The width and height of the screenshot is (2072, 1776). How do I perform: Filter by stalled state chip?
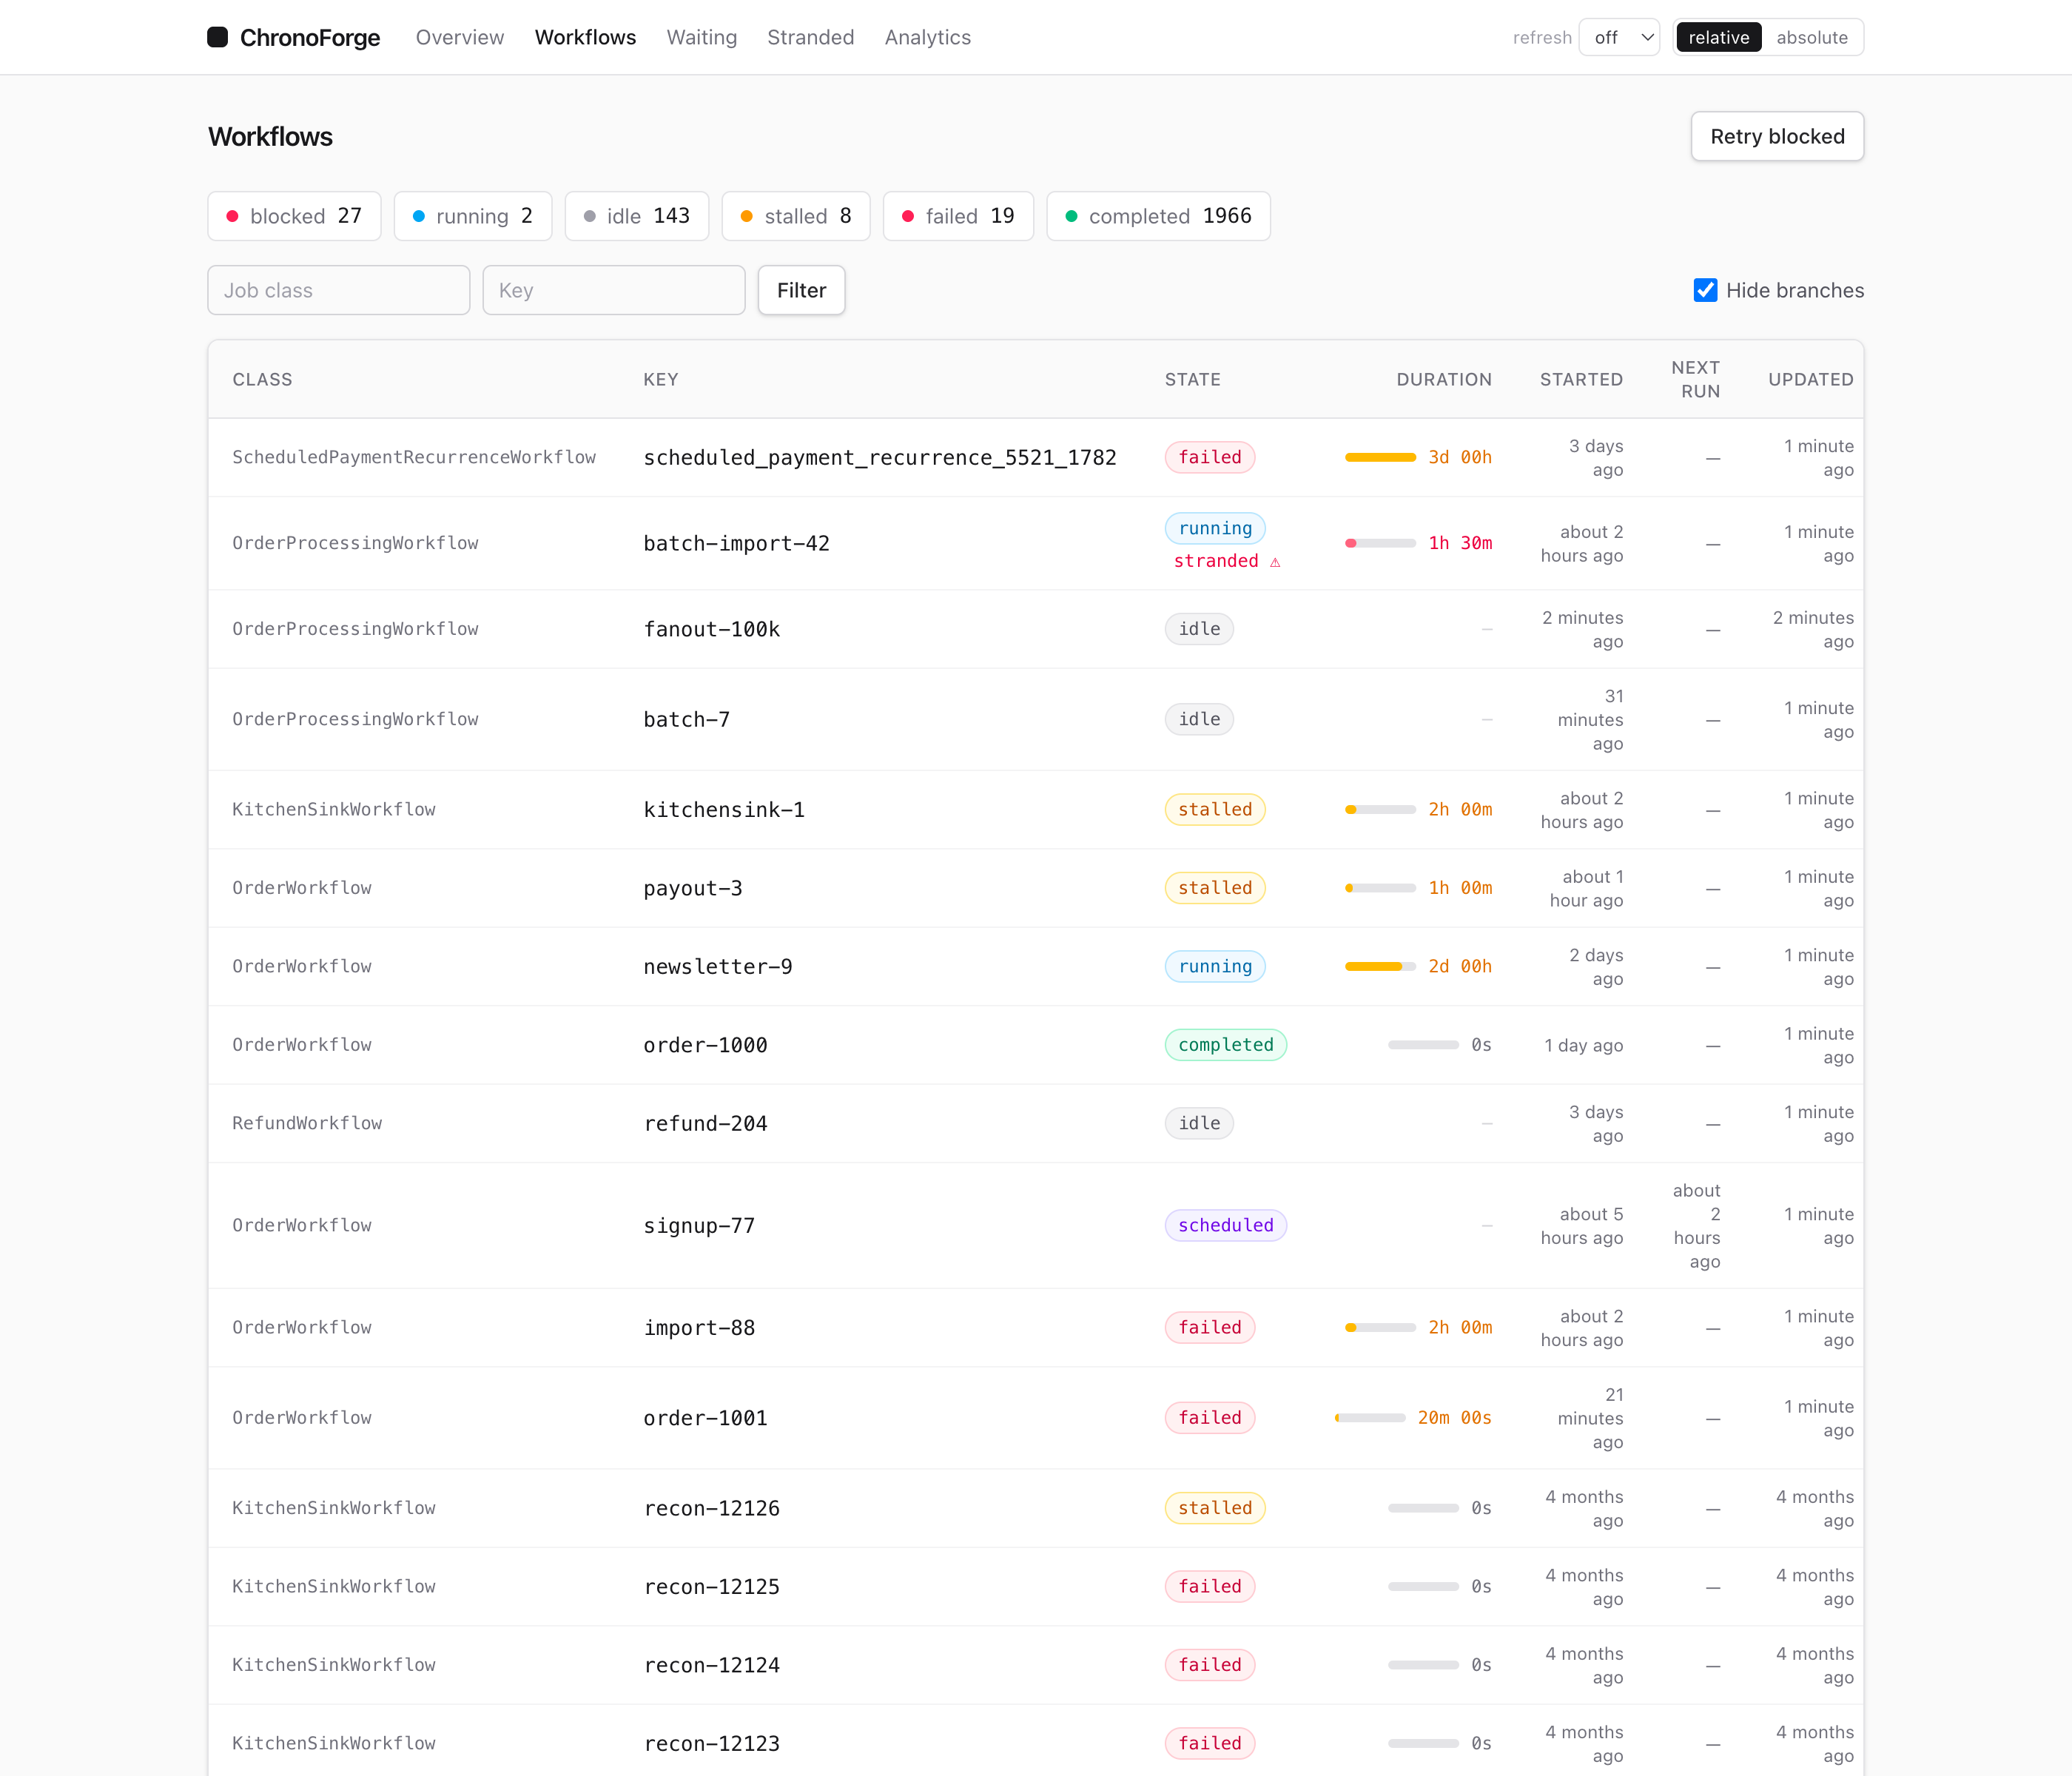point(796,216)
